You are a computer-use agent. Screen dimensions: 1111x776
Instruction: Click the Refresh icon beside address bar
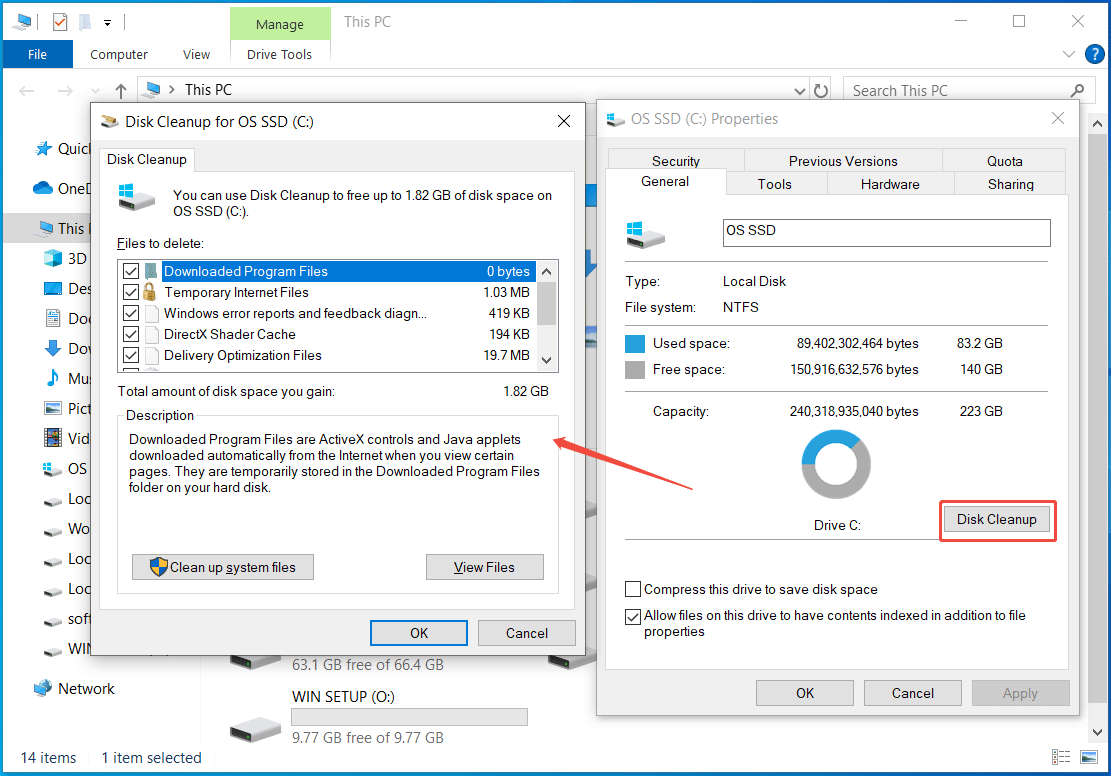821,91
